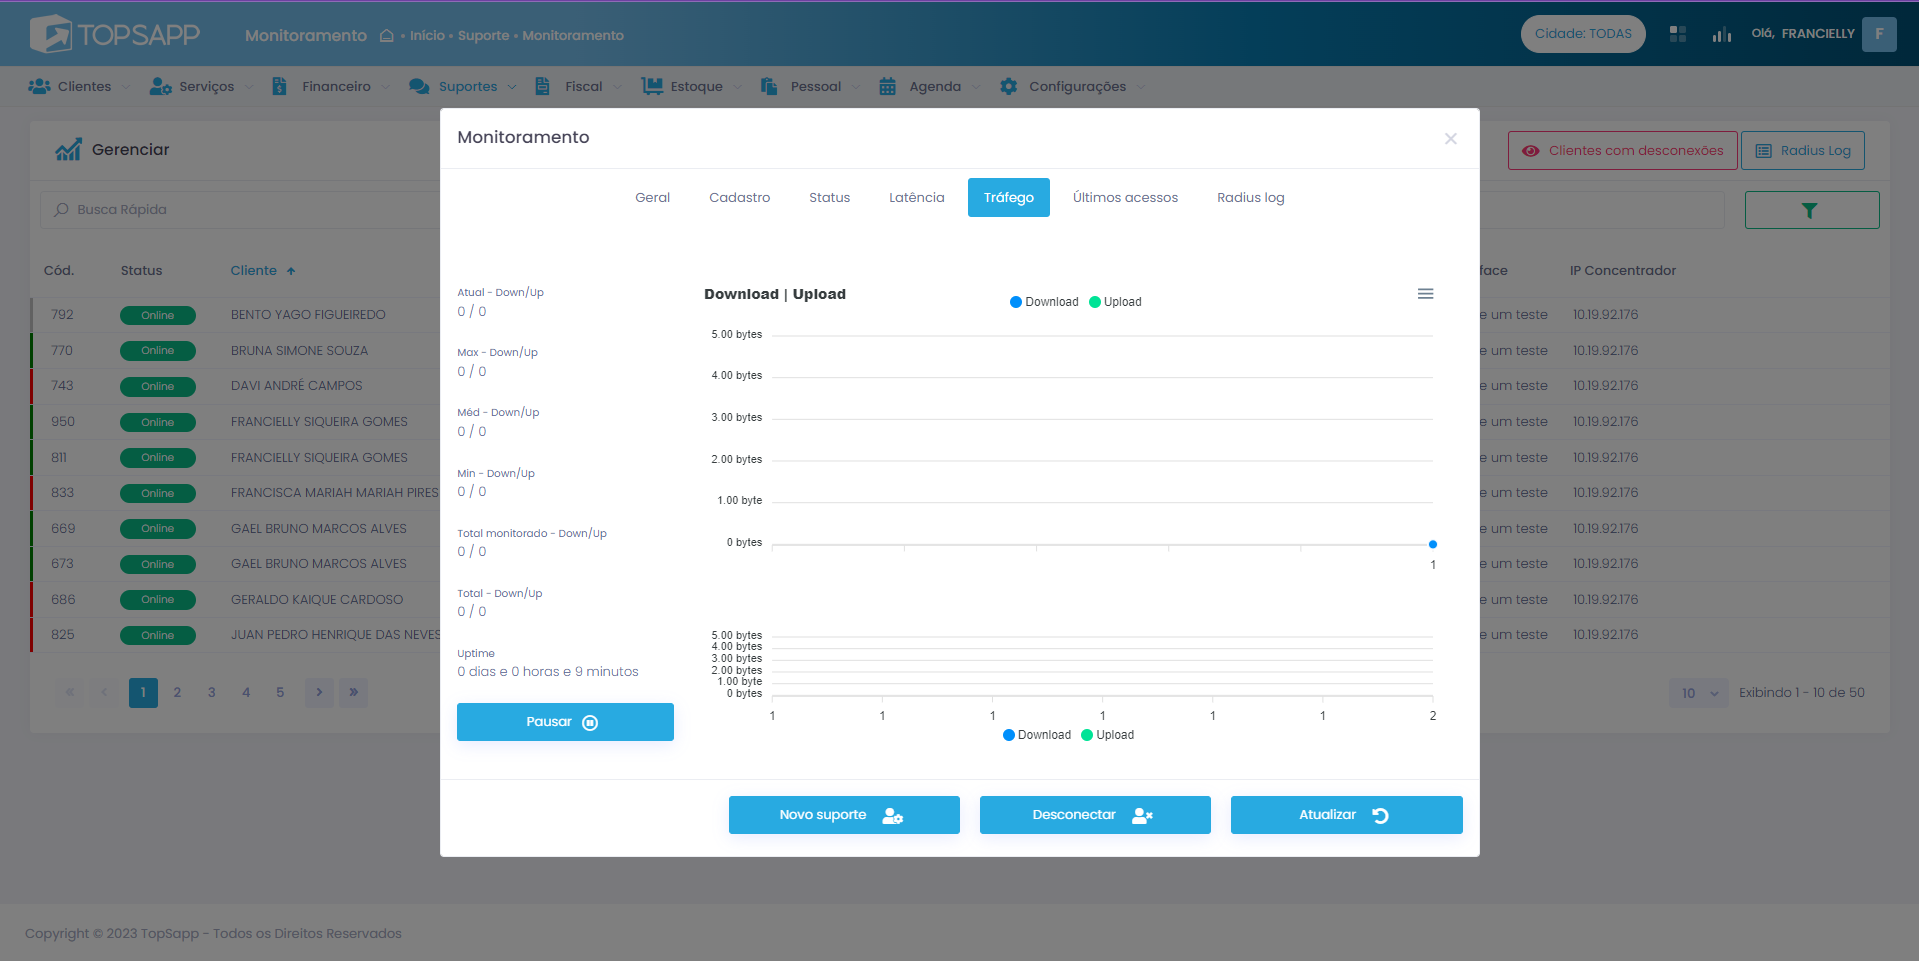
Task: Click the Radius Log list icon
Action: (1764, 151)
